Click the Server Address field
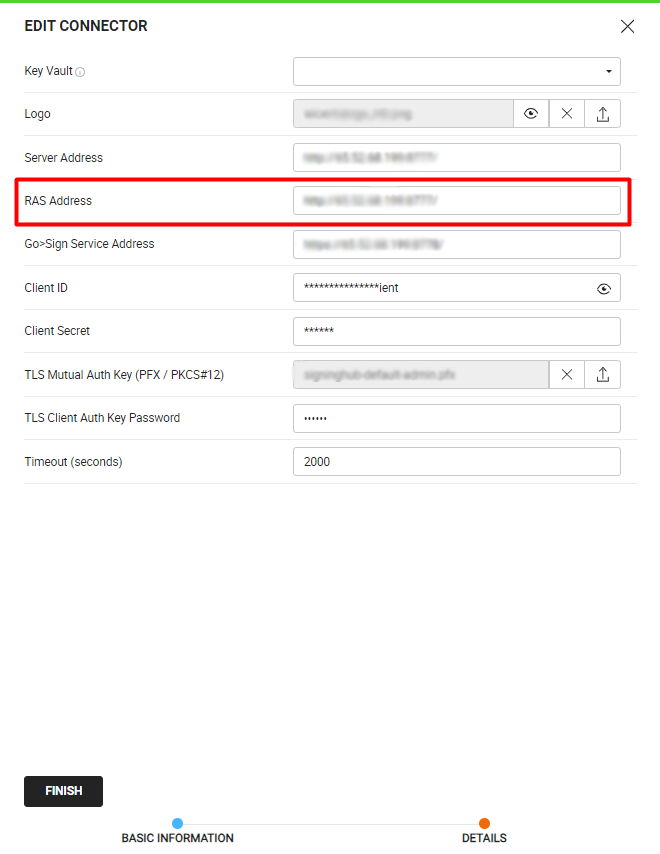 point(456,158)
